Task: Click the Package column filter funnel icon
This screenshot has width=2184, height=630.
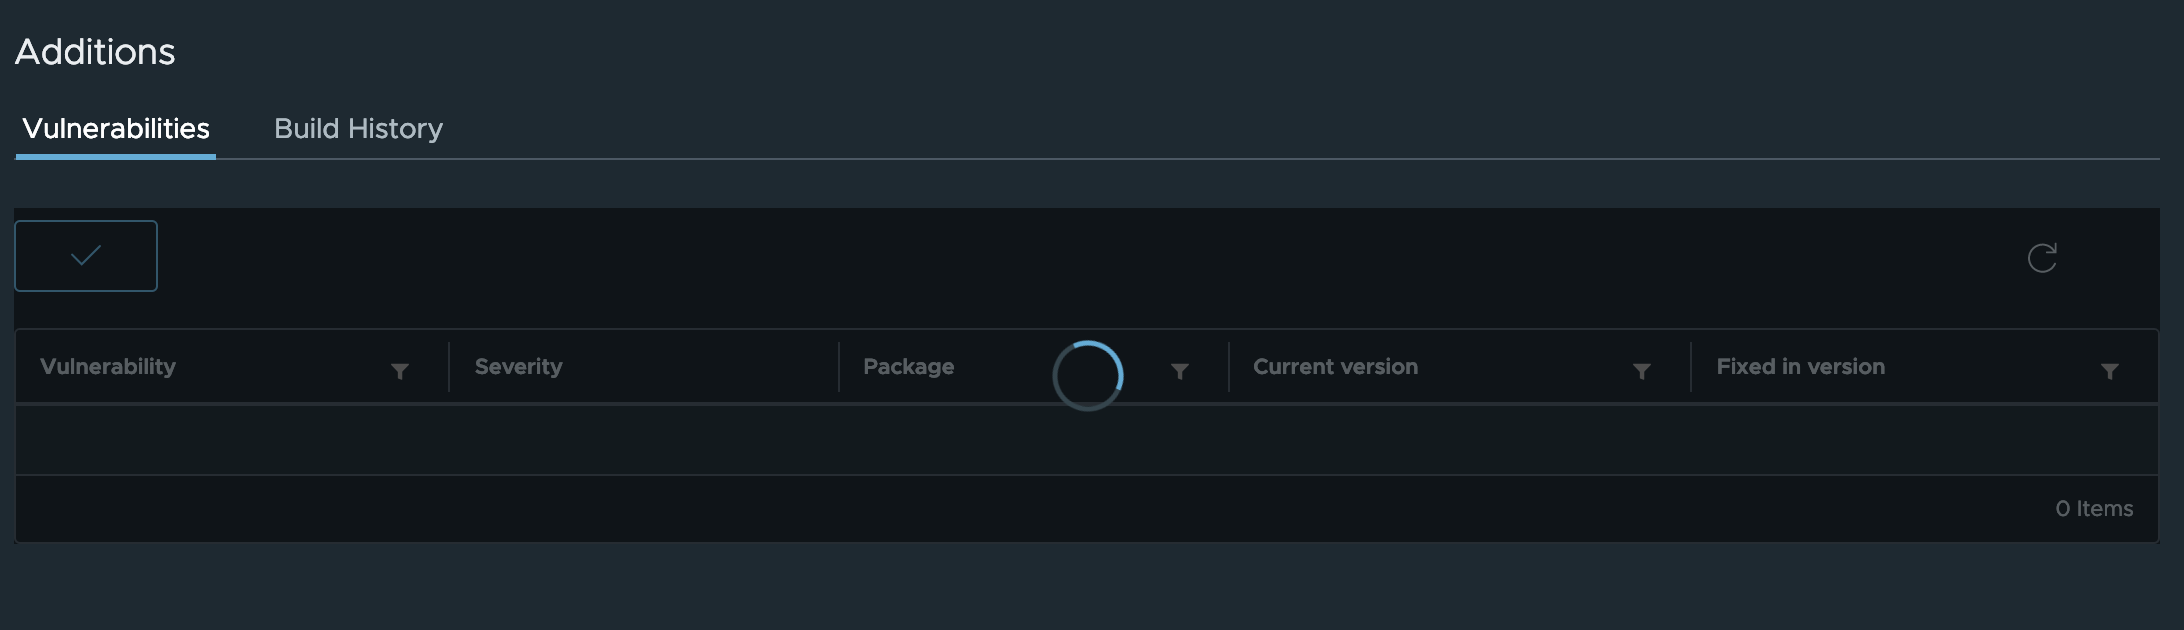Action: 1181,370
